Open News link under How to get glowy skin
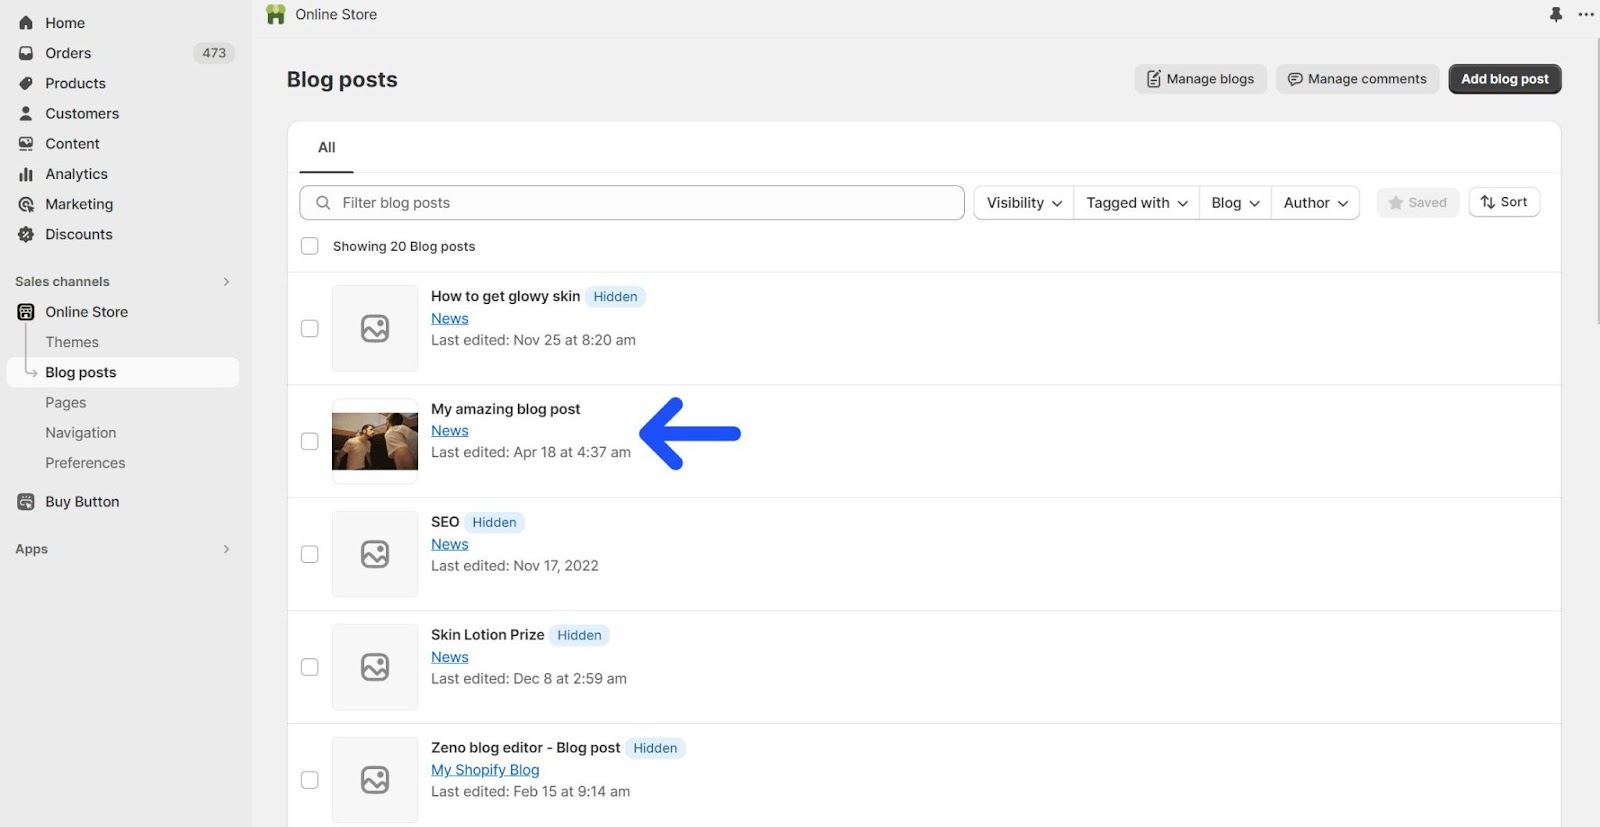 [x=450, y=318]
